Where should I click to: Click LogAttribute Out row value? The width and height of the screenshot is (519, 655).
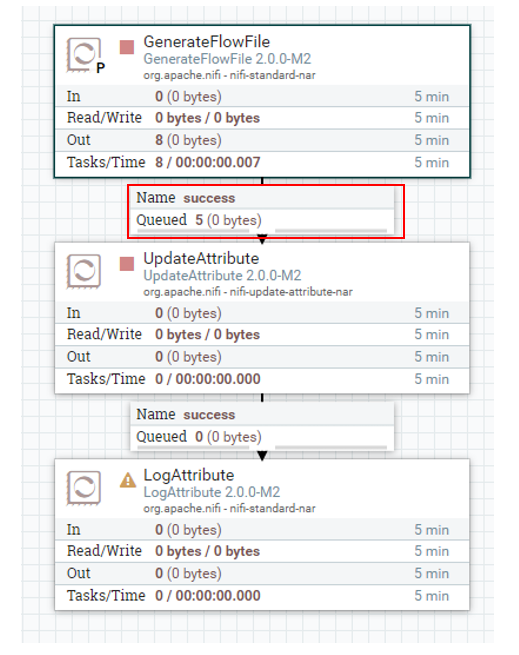[188, 573]
